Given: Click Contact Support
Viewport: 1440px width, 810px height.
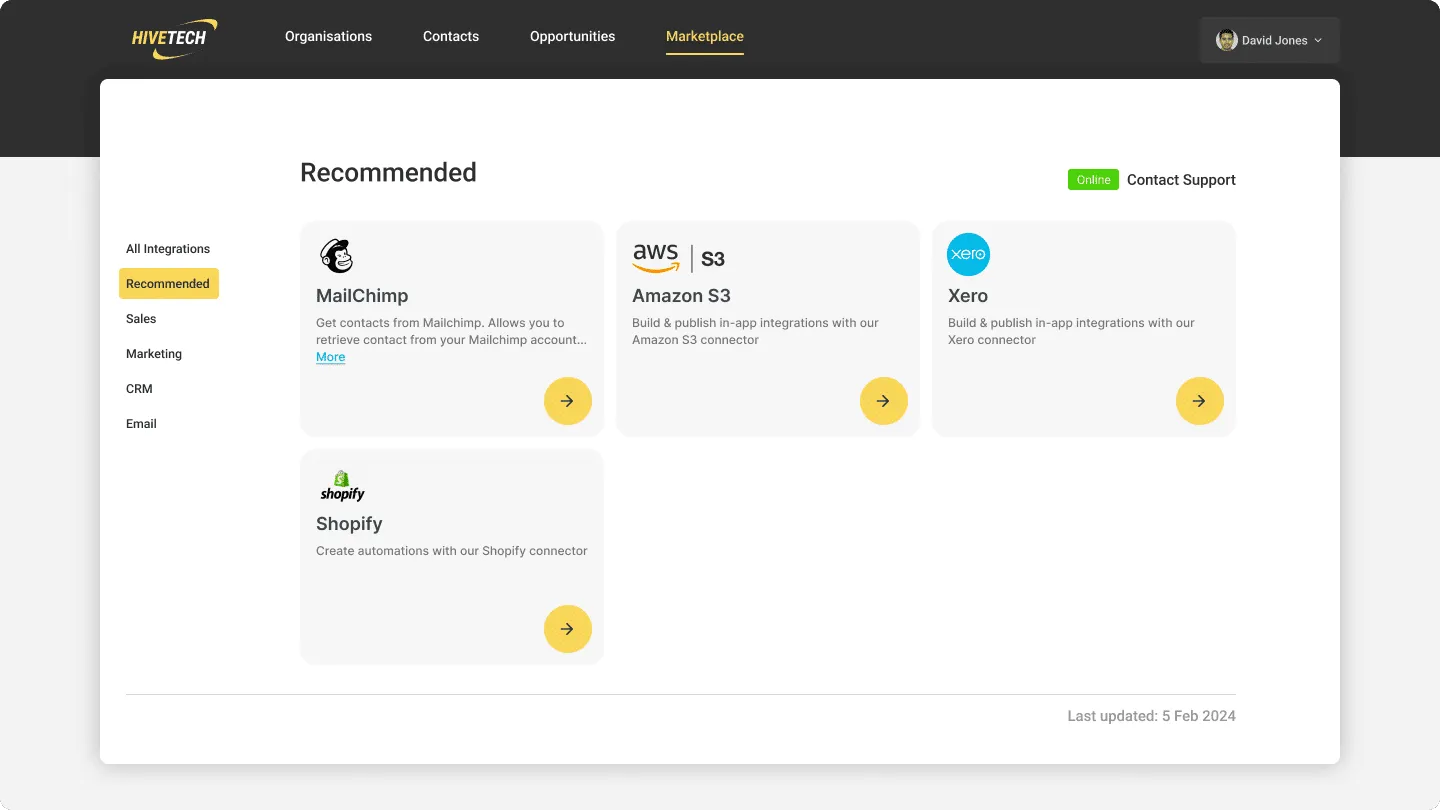Looking at the screenshot, I should (1181, 179).
